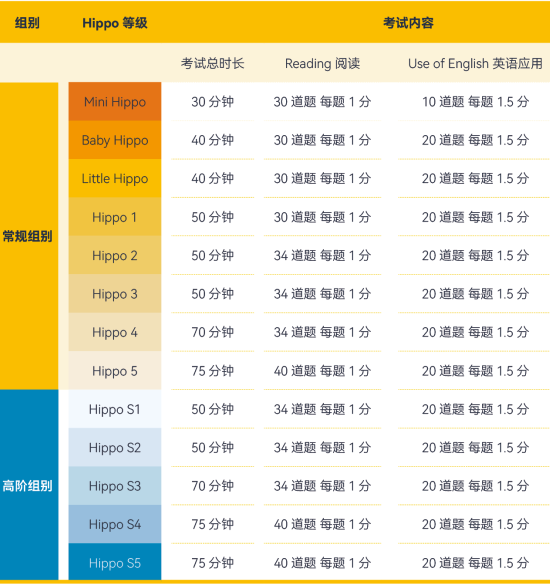The height and width of the screenshot is (584, 550).
Task: Click Hippo 2's Use of English cell
Action: pyautogui.click(x=476, y=256)
